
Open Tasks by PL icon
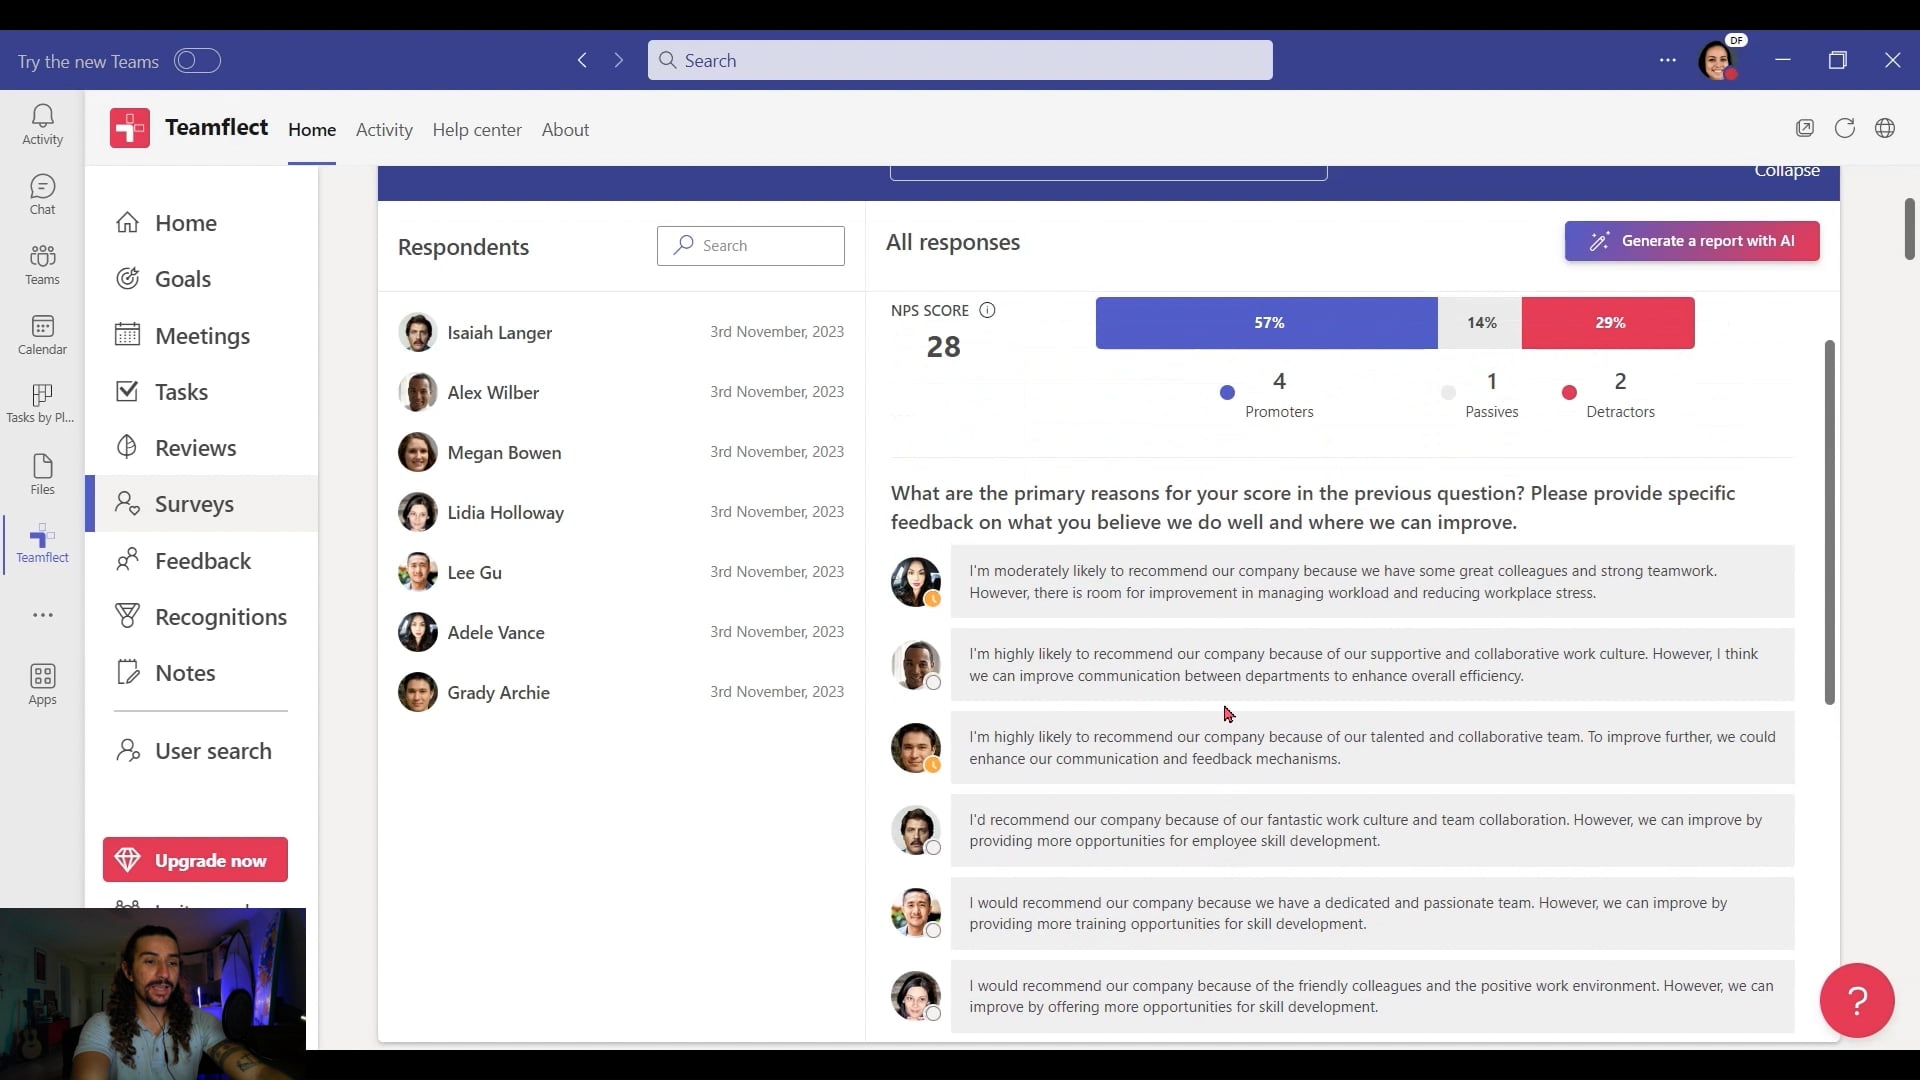[x=42, y=400]
